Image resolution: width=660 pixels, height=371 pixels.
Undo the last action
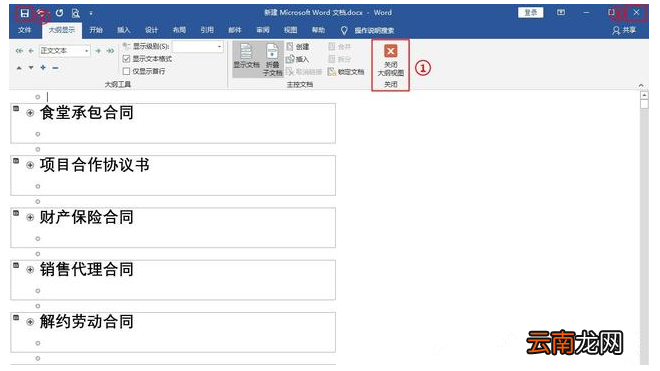point(41,13)
